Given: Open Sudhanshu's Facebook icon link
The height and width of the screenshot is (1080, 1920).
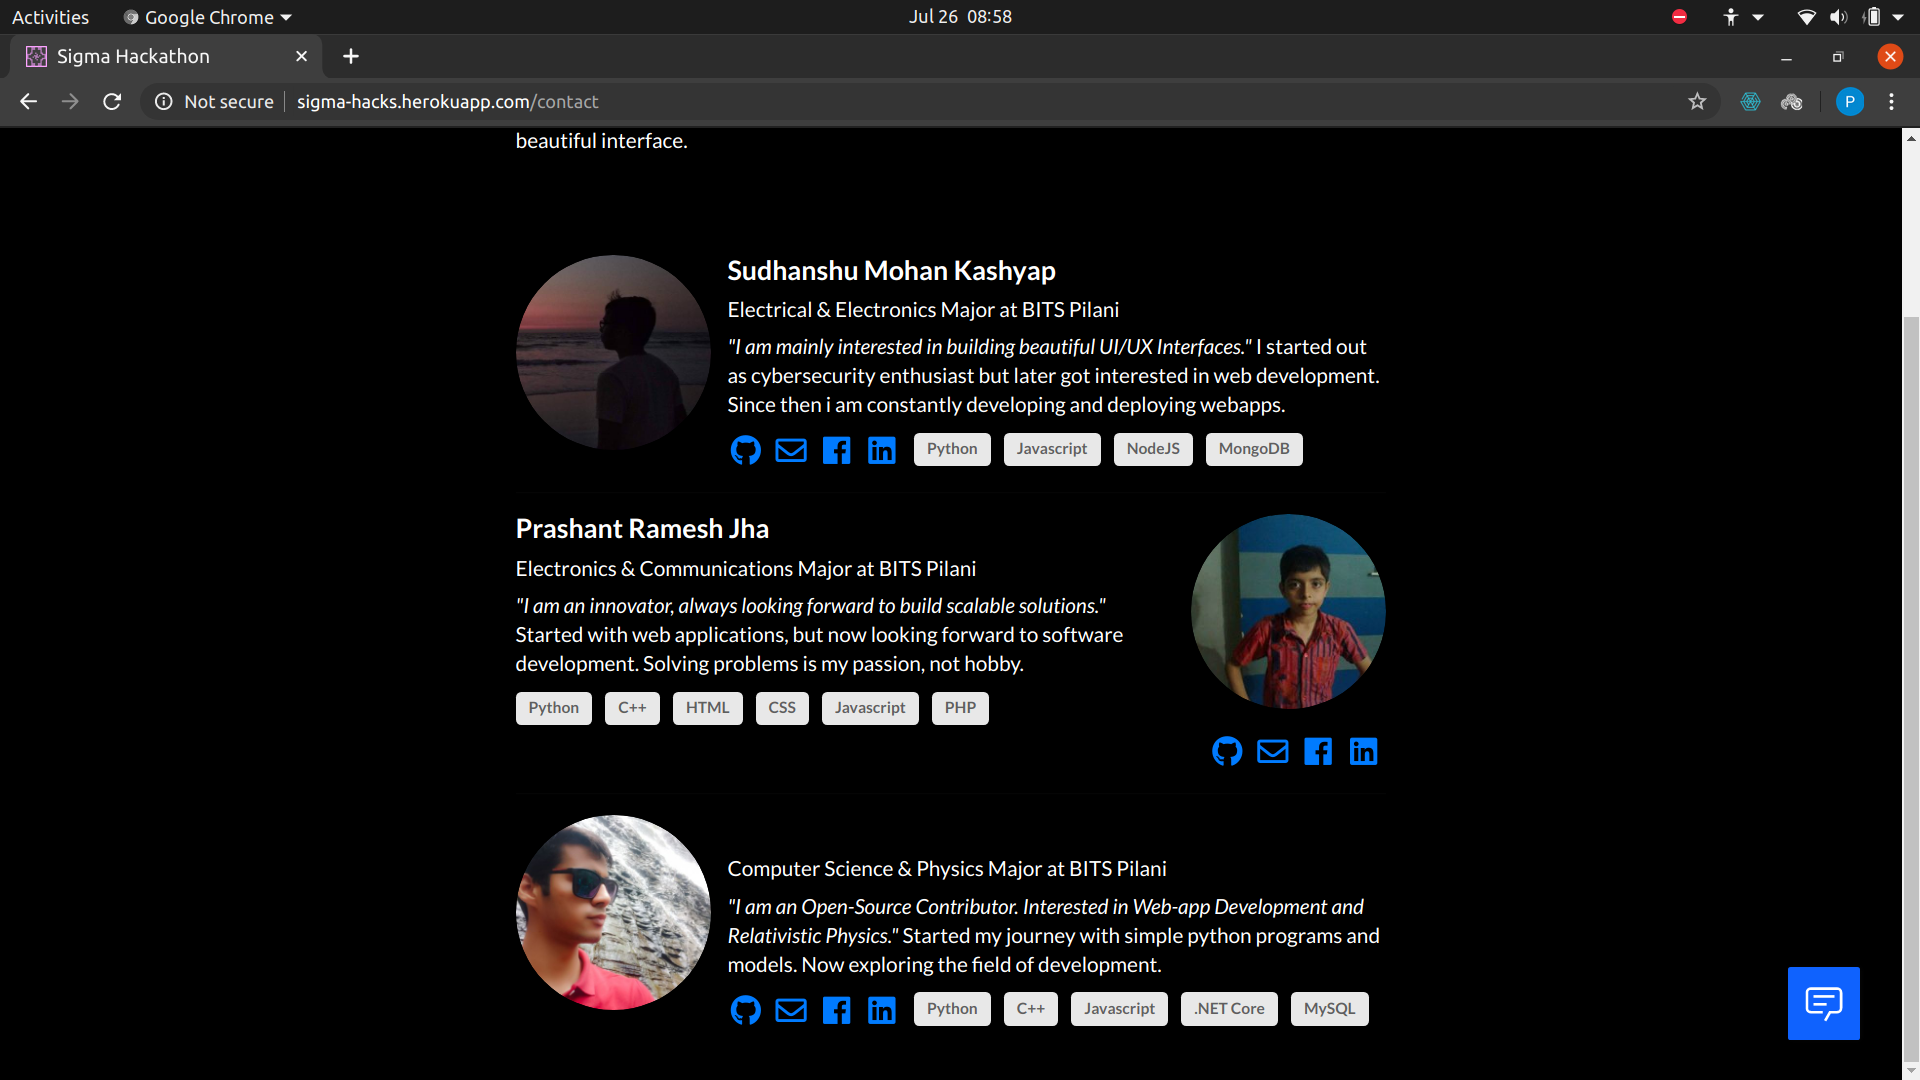Looking at the screenshot, I should (836, 450).
